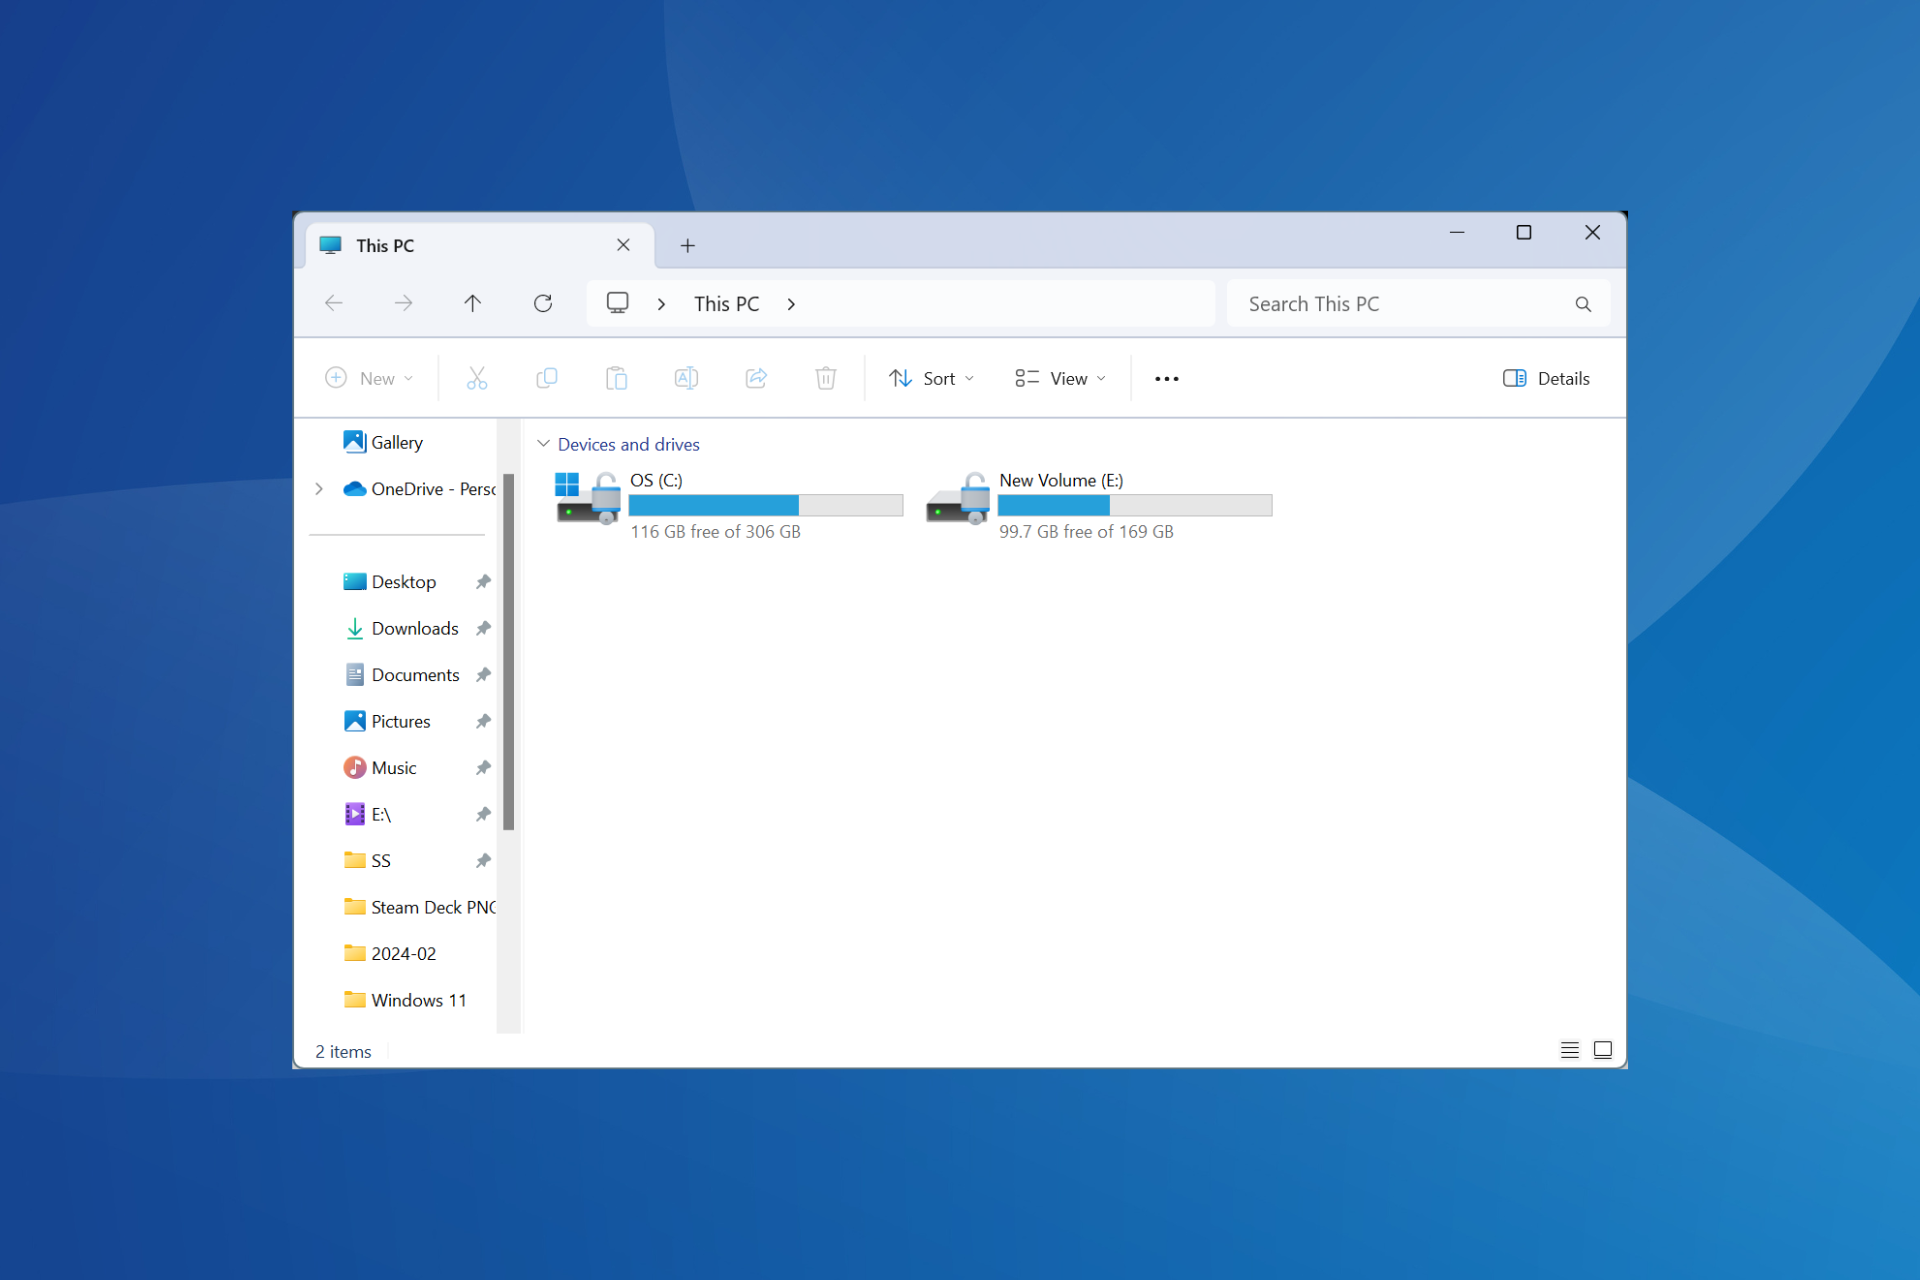Close the This PC tab

623,245
